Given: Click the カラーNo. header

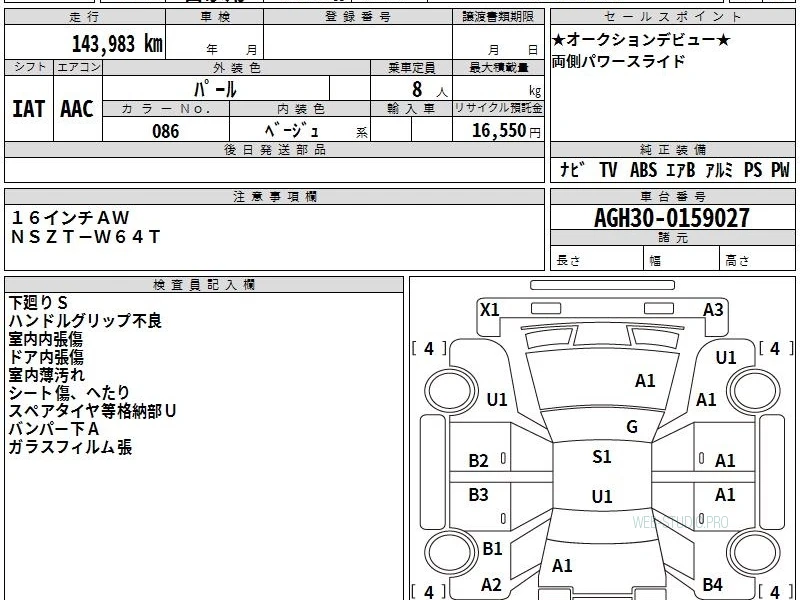Looking at the screenshot, I should 166,108.
